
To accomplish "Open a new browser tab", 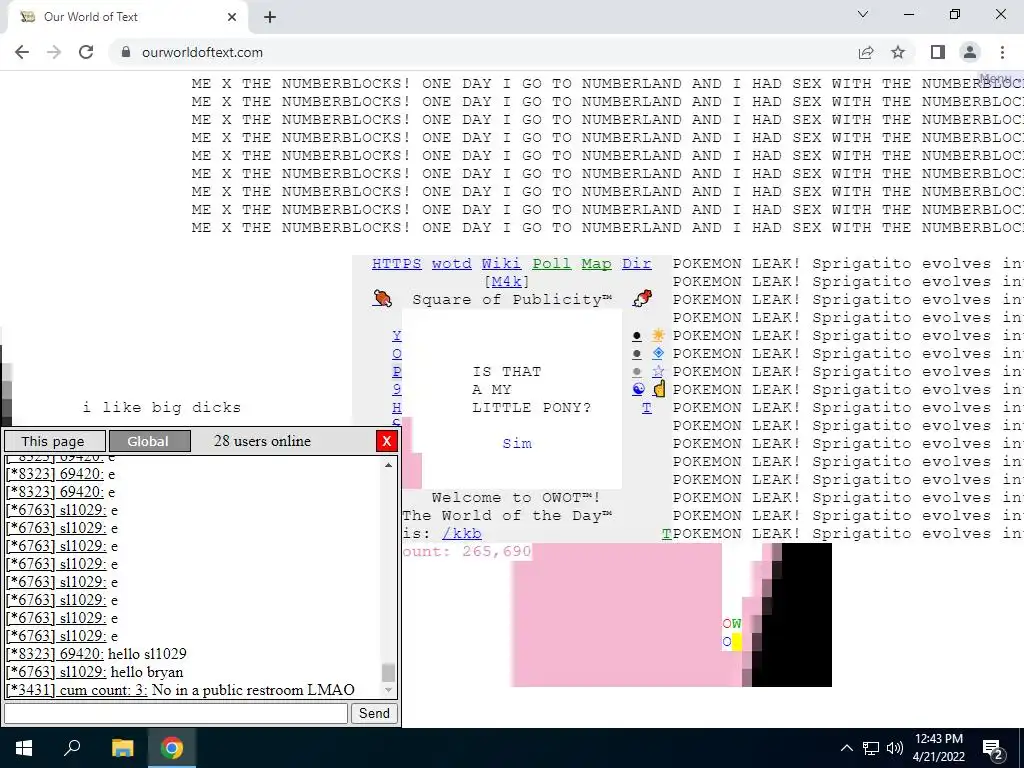I will pyautogui.click(x=270, y=17).
